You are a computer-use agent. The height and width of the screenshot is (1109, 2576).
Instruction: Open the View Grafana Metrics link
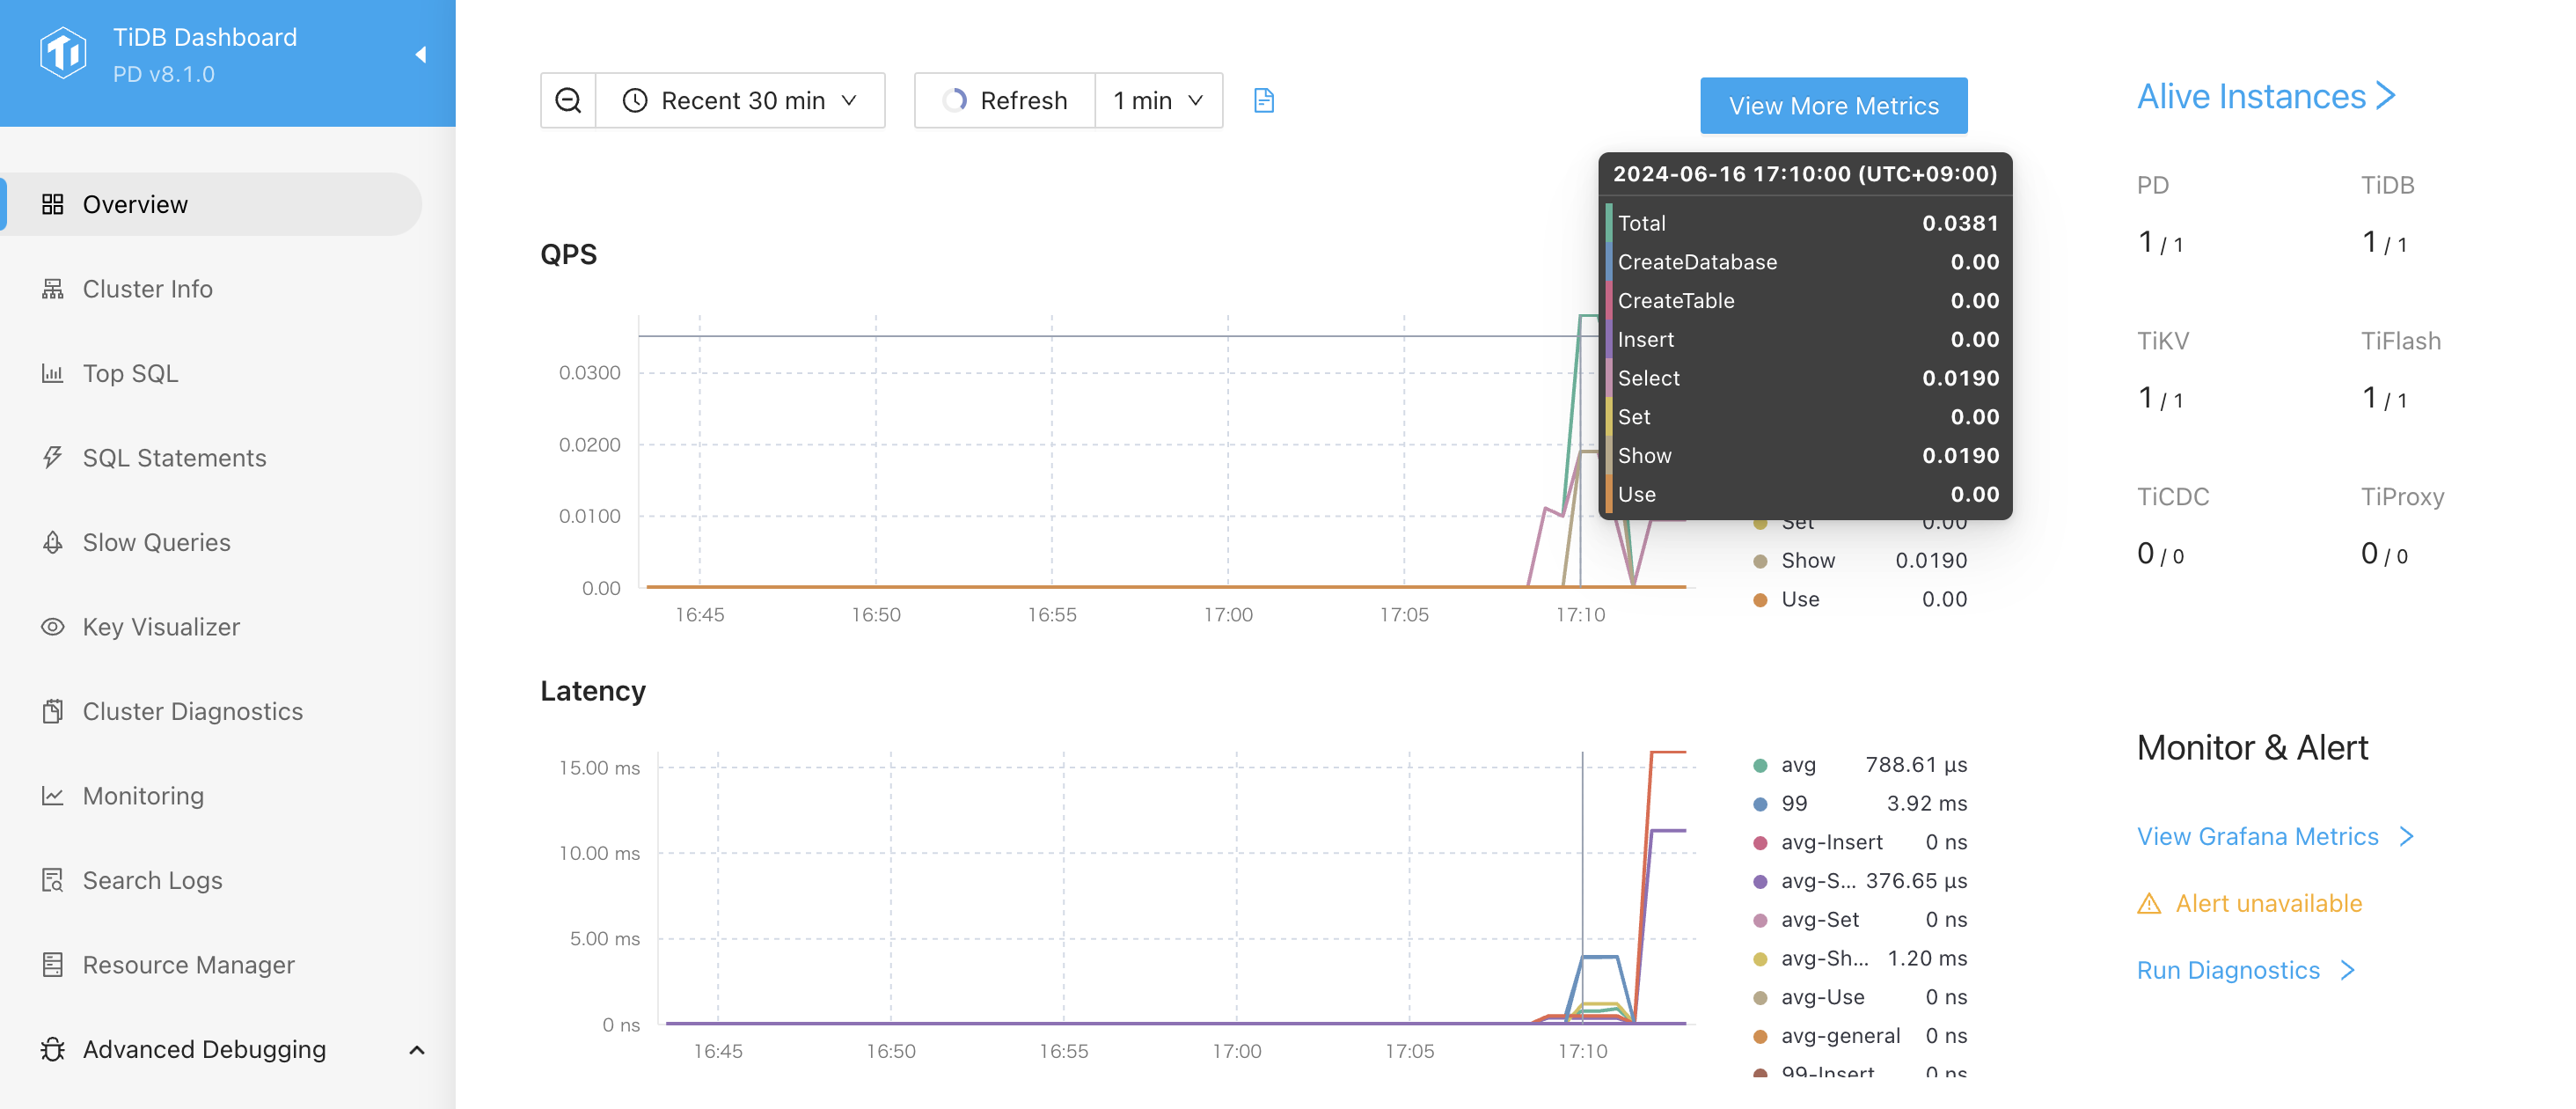pyautogui.click(x=2257, y=836)
